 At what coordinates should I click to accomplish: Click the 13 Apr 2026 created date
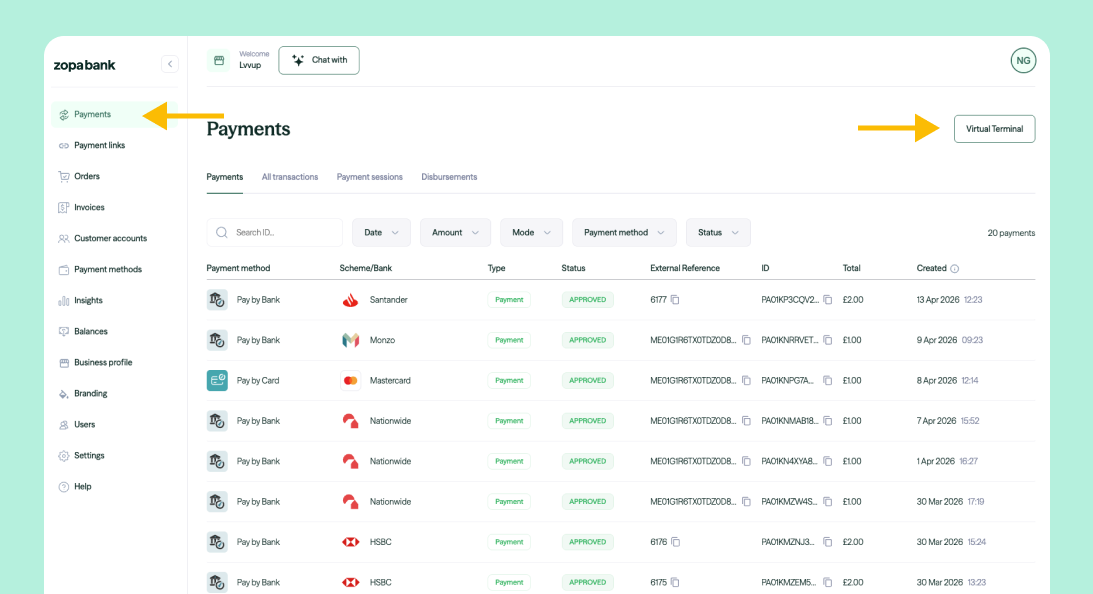938,300
